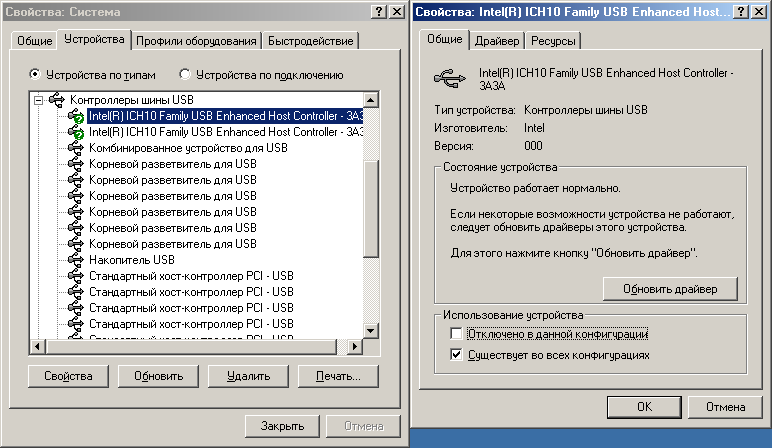Click the help question mark in Система title bar
The width and height of the screenshot is (772, 448).
(x=382, y=10)
